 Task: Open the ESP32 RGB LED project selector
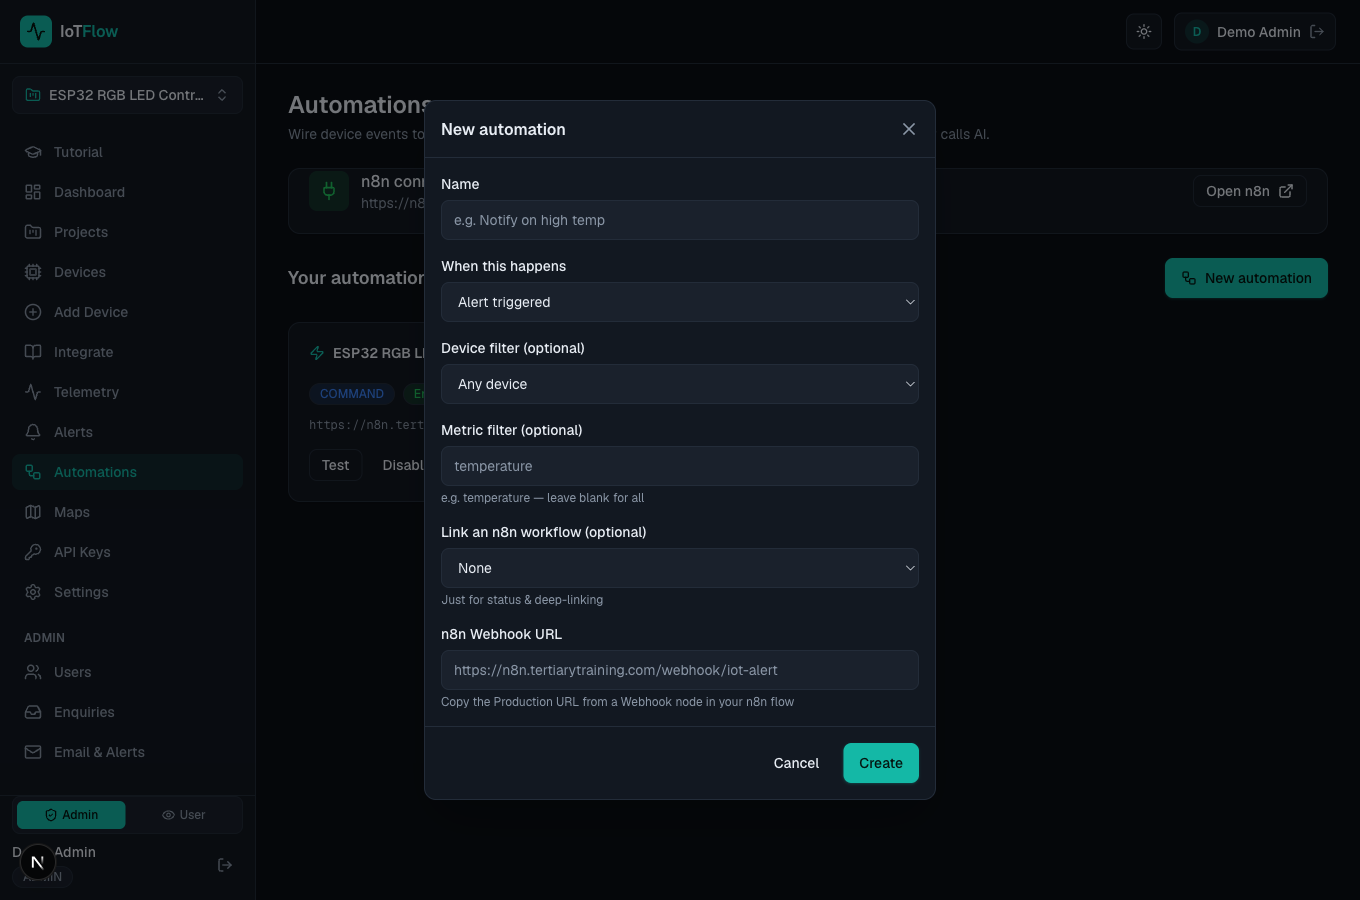tap(128, 95)
